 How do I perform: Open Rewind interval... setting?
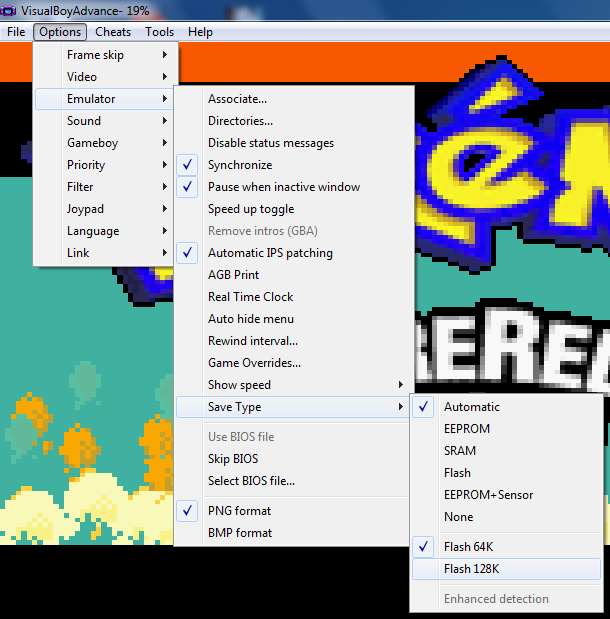coord(293,341)
